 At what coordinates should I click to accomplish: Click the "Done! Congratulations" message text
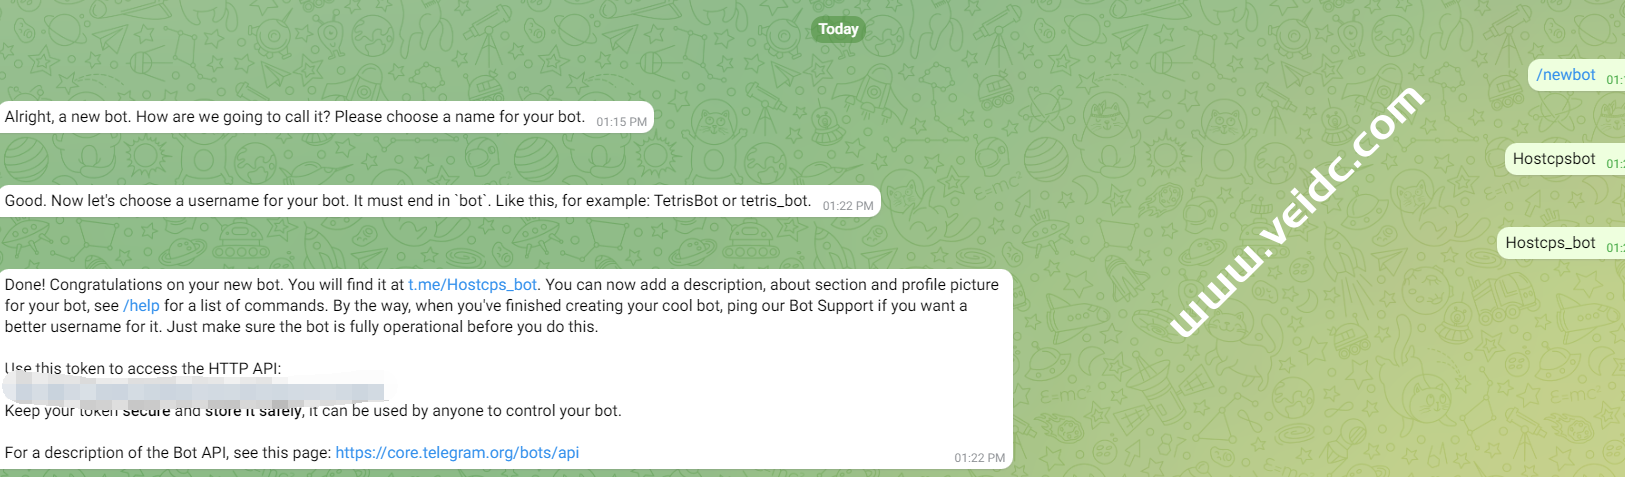[x=200, y=285]
